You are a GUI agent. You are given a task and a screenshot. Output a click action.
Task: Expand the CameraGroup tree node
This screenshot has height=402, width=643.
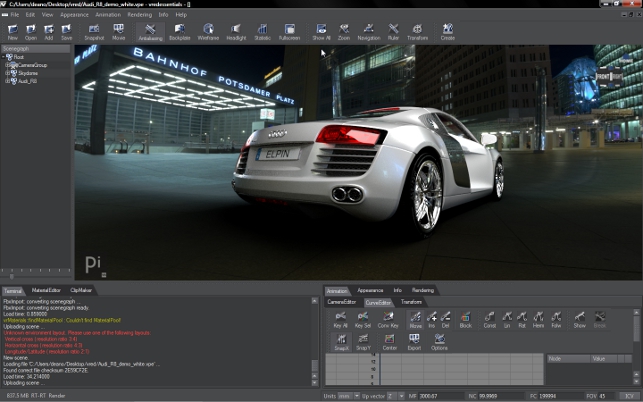coord(8,65)
